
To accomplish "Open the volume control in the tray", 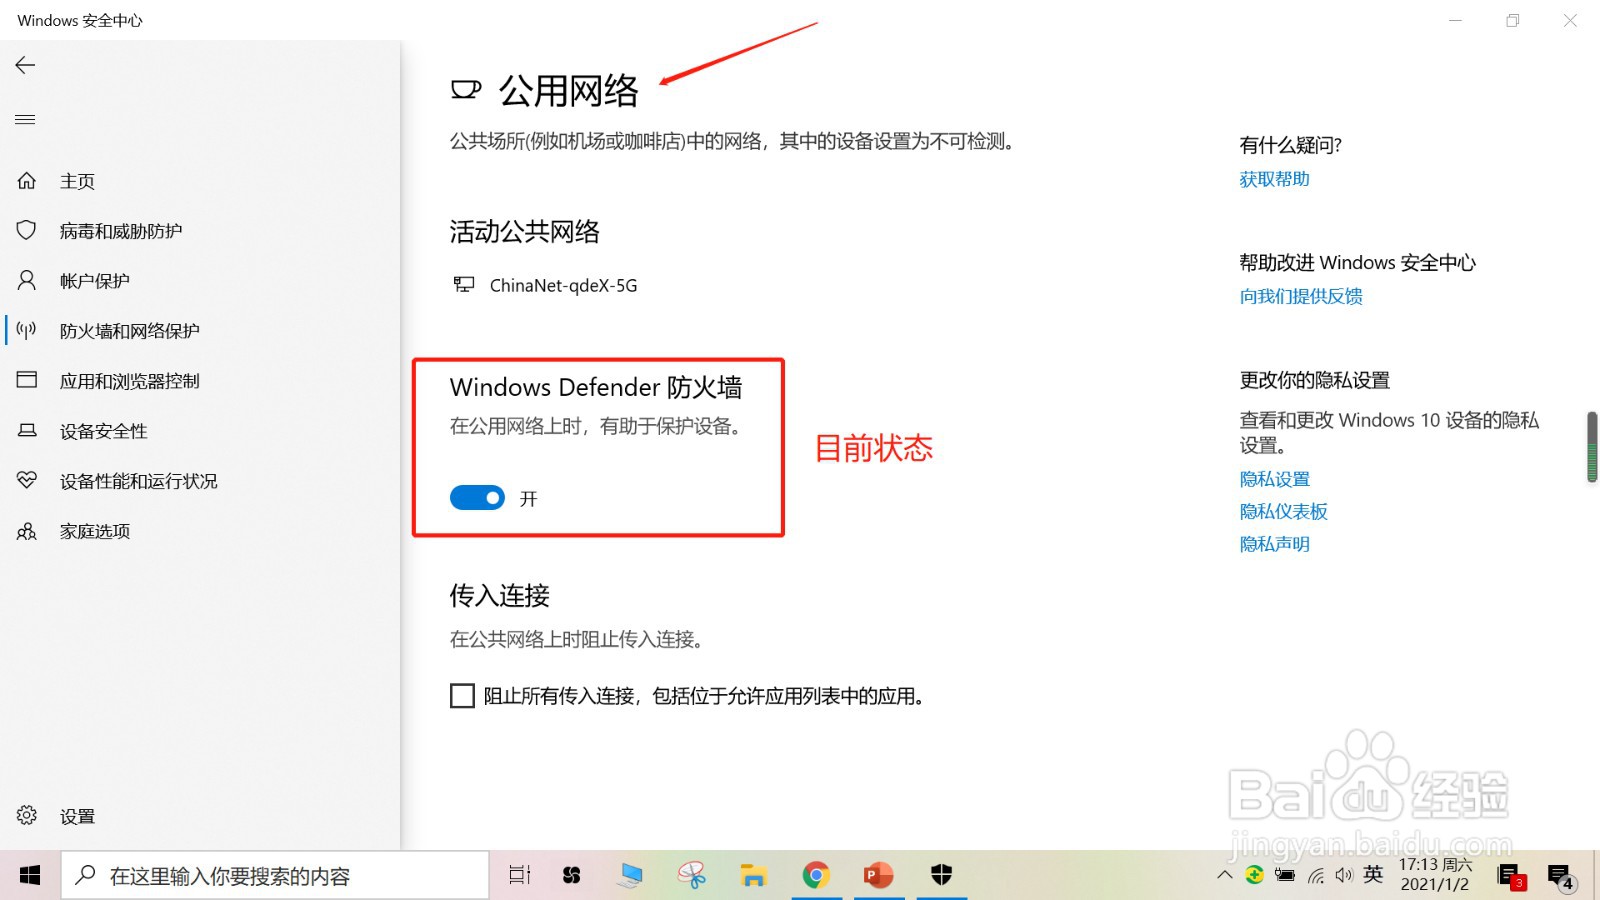I will (1343, 874).
